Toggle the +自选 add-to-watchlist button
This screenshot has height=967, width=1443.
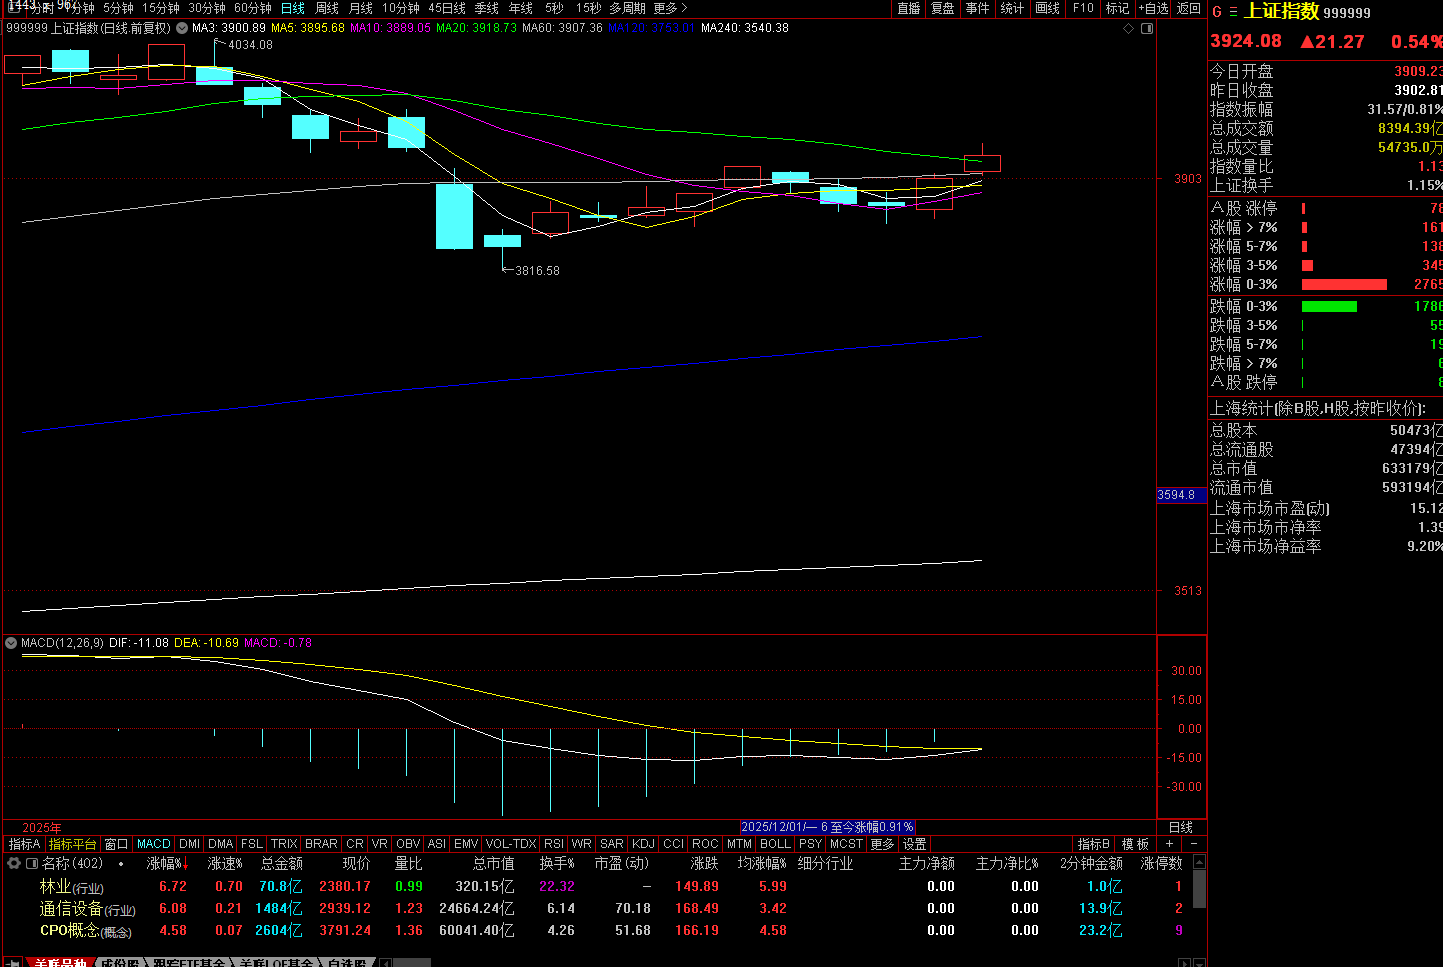tap(1153, 8)
